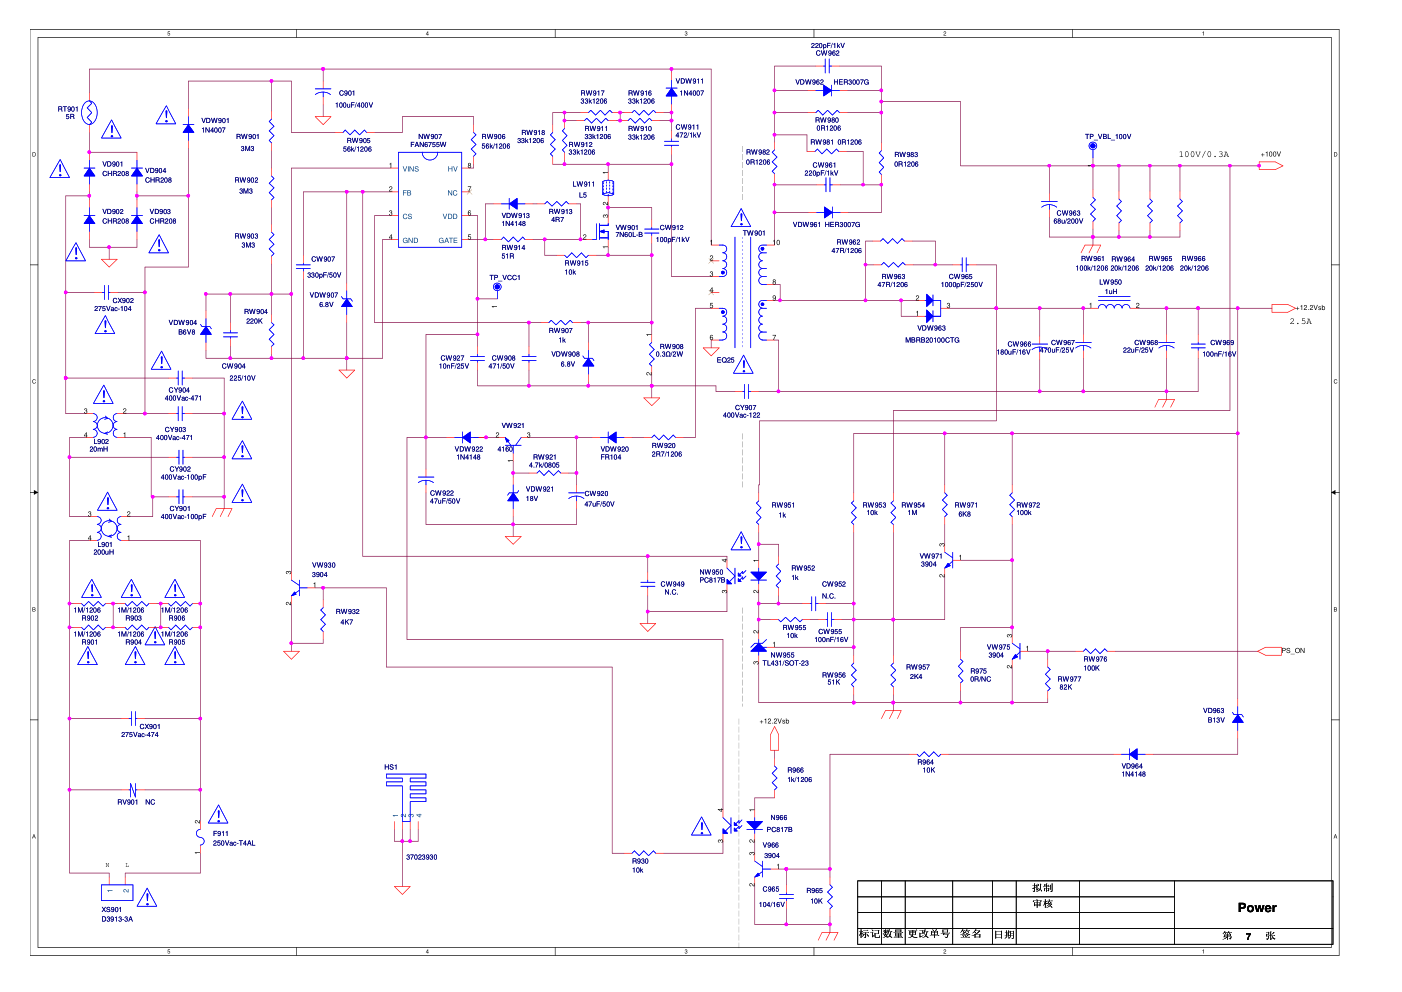The height and width of the screenshot is (992, 1402).
Task: Click the VD964 1N4148 diode symbol
Action: pyautogui.click(x=1133, y=755)
